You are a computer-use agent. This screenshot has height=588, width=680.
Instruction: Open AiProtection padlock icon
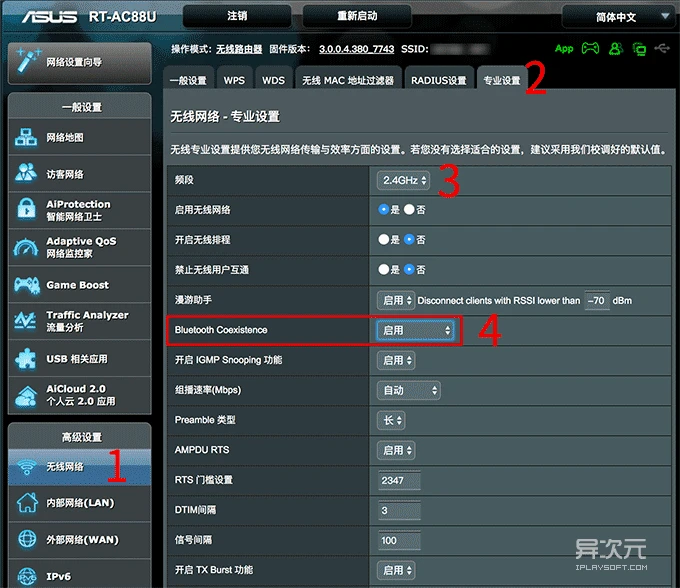pos(27,210)
